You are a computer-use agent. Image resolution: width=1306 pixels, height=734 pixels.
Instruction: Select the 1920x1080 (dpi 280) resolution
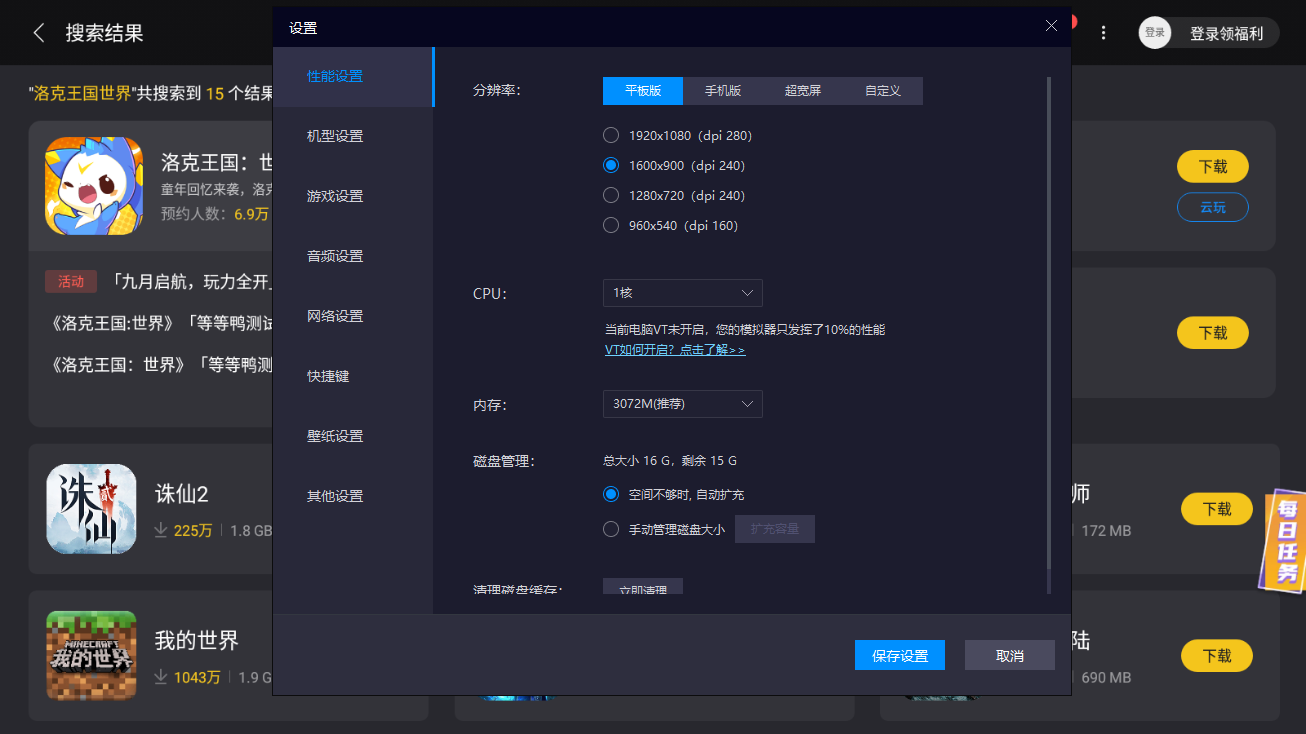coord(611,135)
